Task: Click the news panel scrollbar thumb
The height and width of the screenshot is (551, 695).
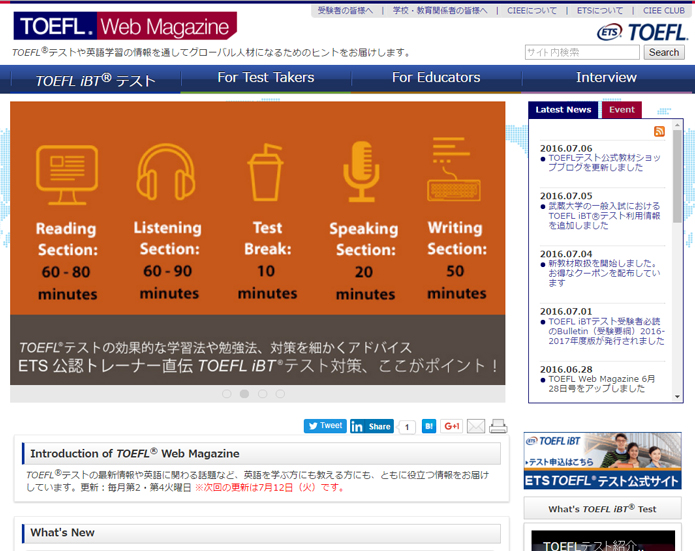Action: pos(677,176)
